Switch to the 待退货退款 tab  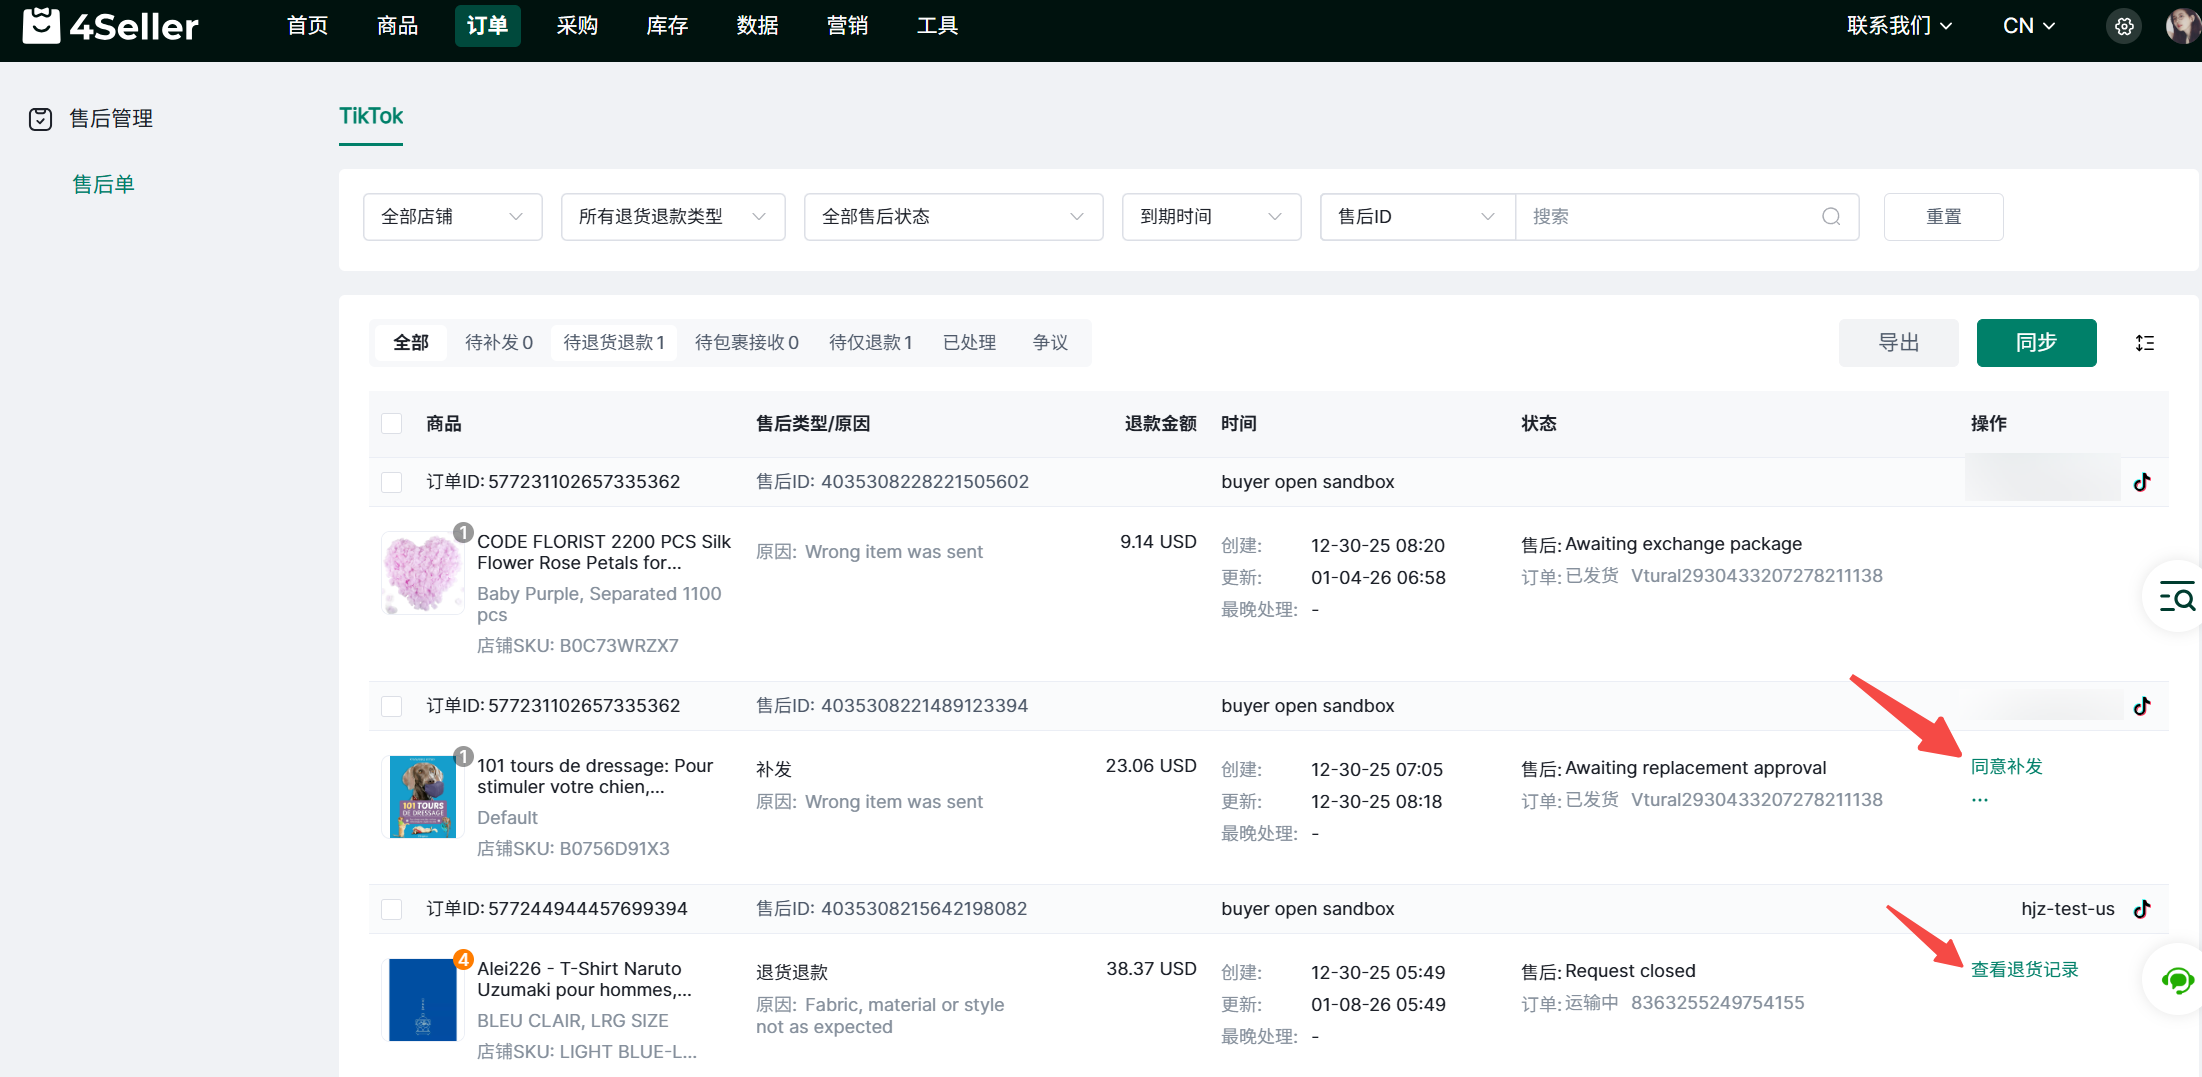coord(613,343)
